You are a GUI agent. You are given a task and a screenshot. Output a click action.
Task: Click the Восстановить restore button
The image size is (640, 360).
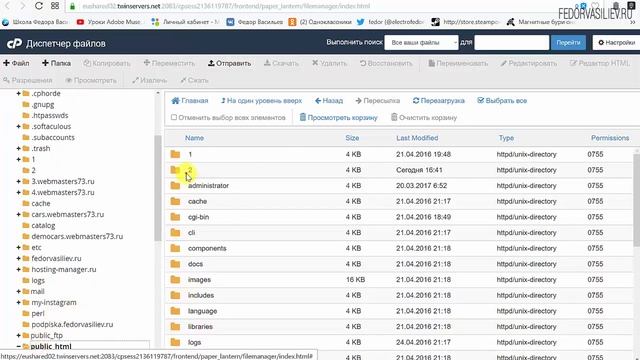(386, 63)
